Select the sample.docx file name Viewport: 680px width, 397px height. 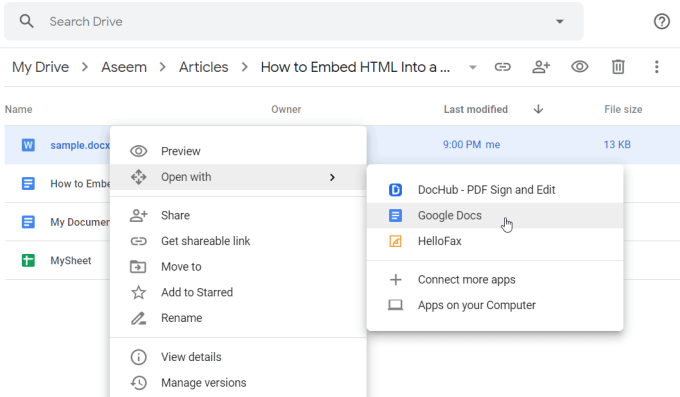[x=80, y=145]
